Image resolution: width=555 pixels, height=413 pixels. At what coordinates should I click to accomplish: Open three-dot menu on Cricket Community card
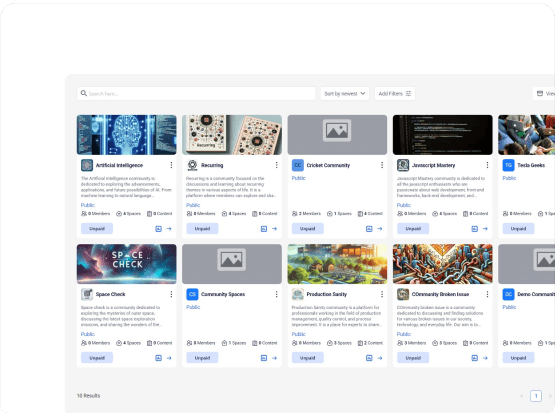coord(382,165)
